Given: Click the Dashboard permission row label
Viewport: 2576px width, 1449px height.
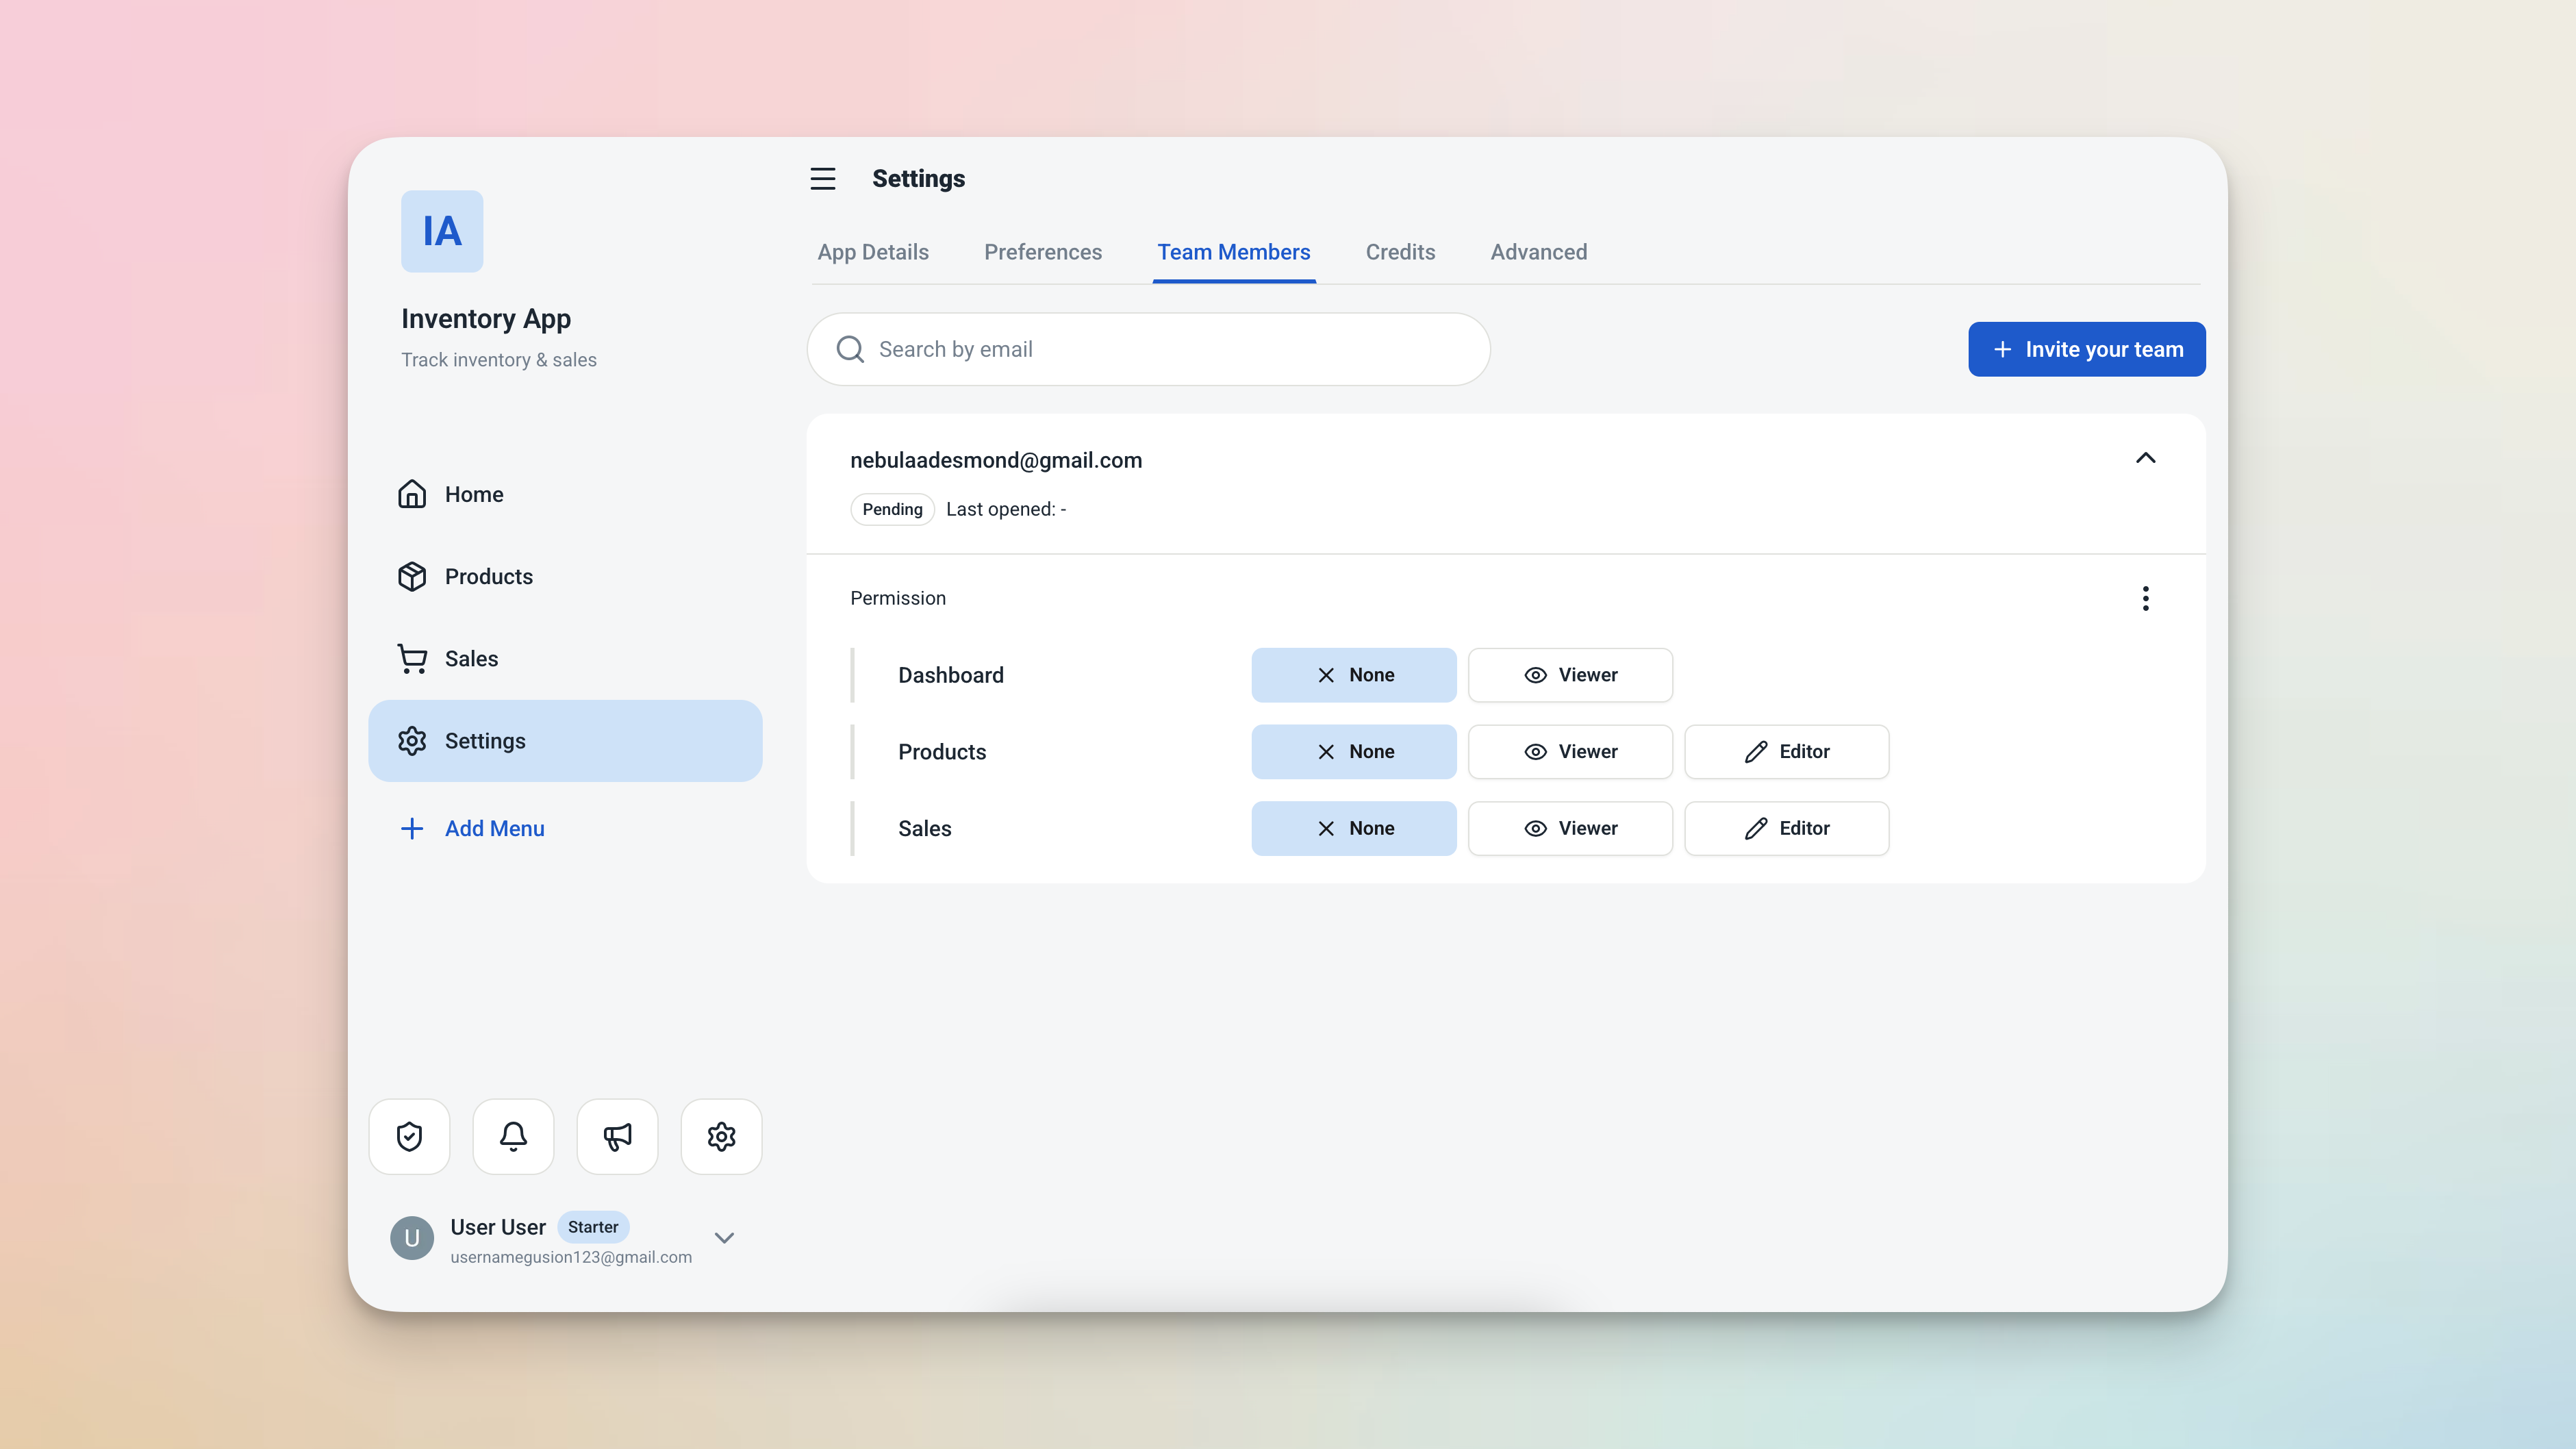Looking at the screenshot, I should 951,675.
